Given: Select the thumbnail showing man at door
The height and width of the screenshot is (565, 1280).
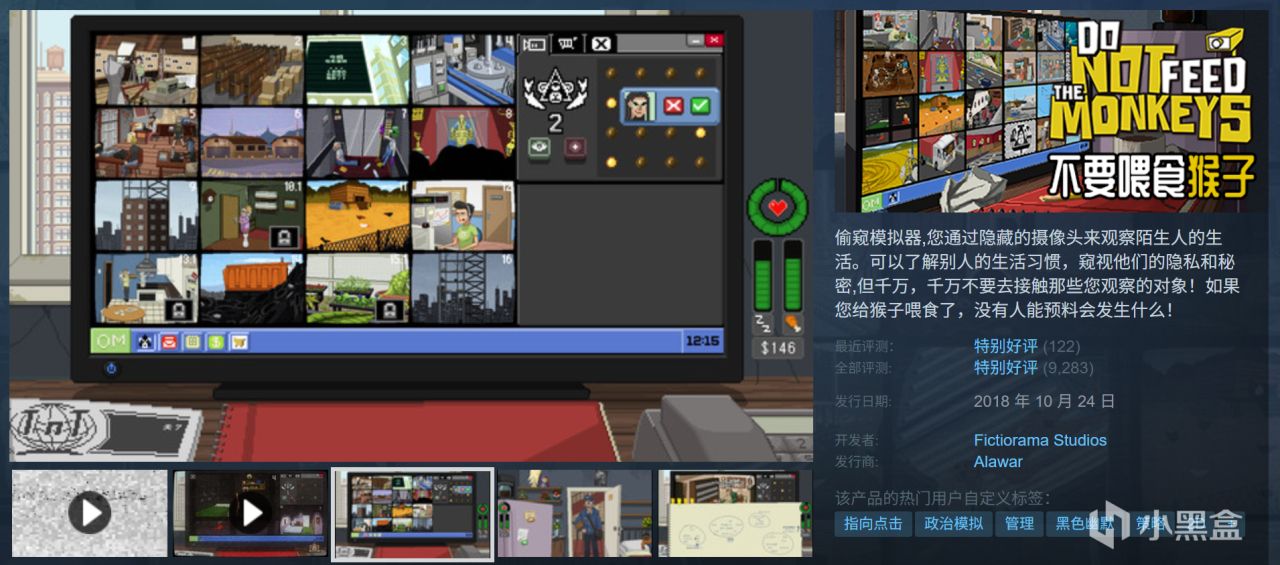Looking at the screenshot, I should point(575,513).
